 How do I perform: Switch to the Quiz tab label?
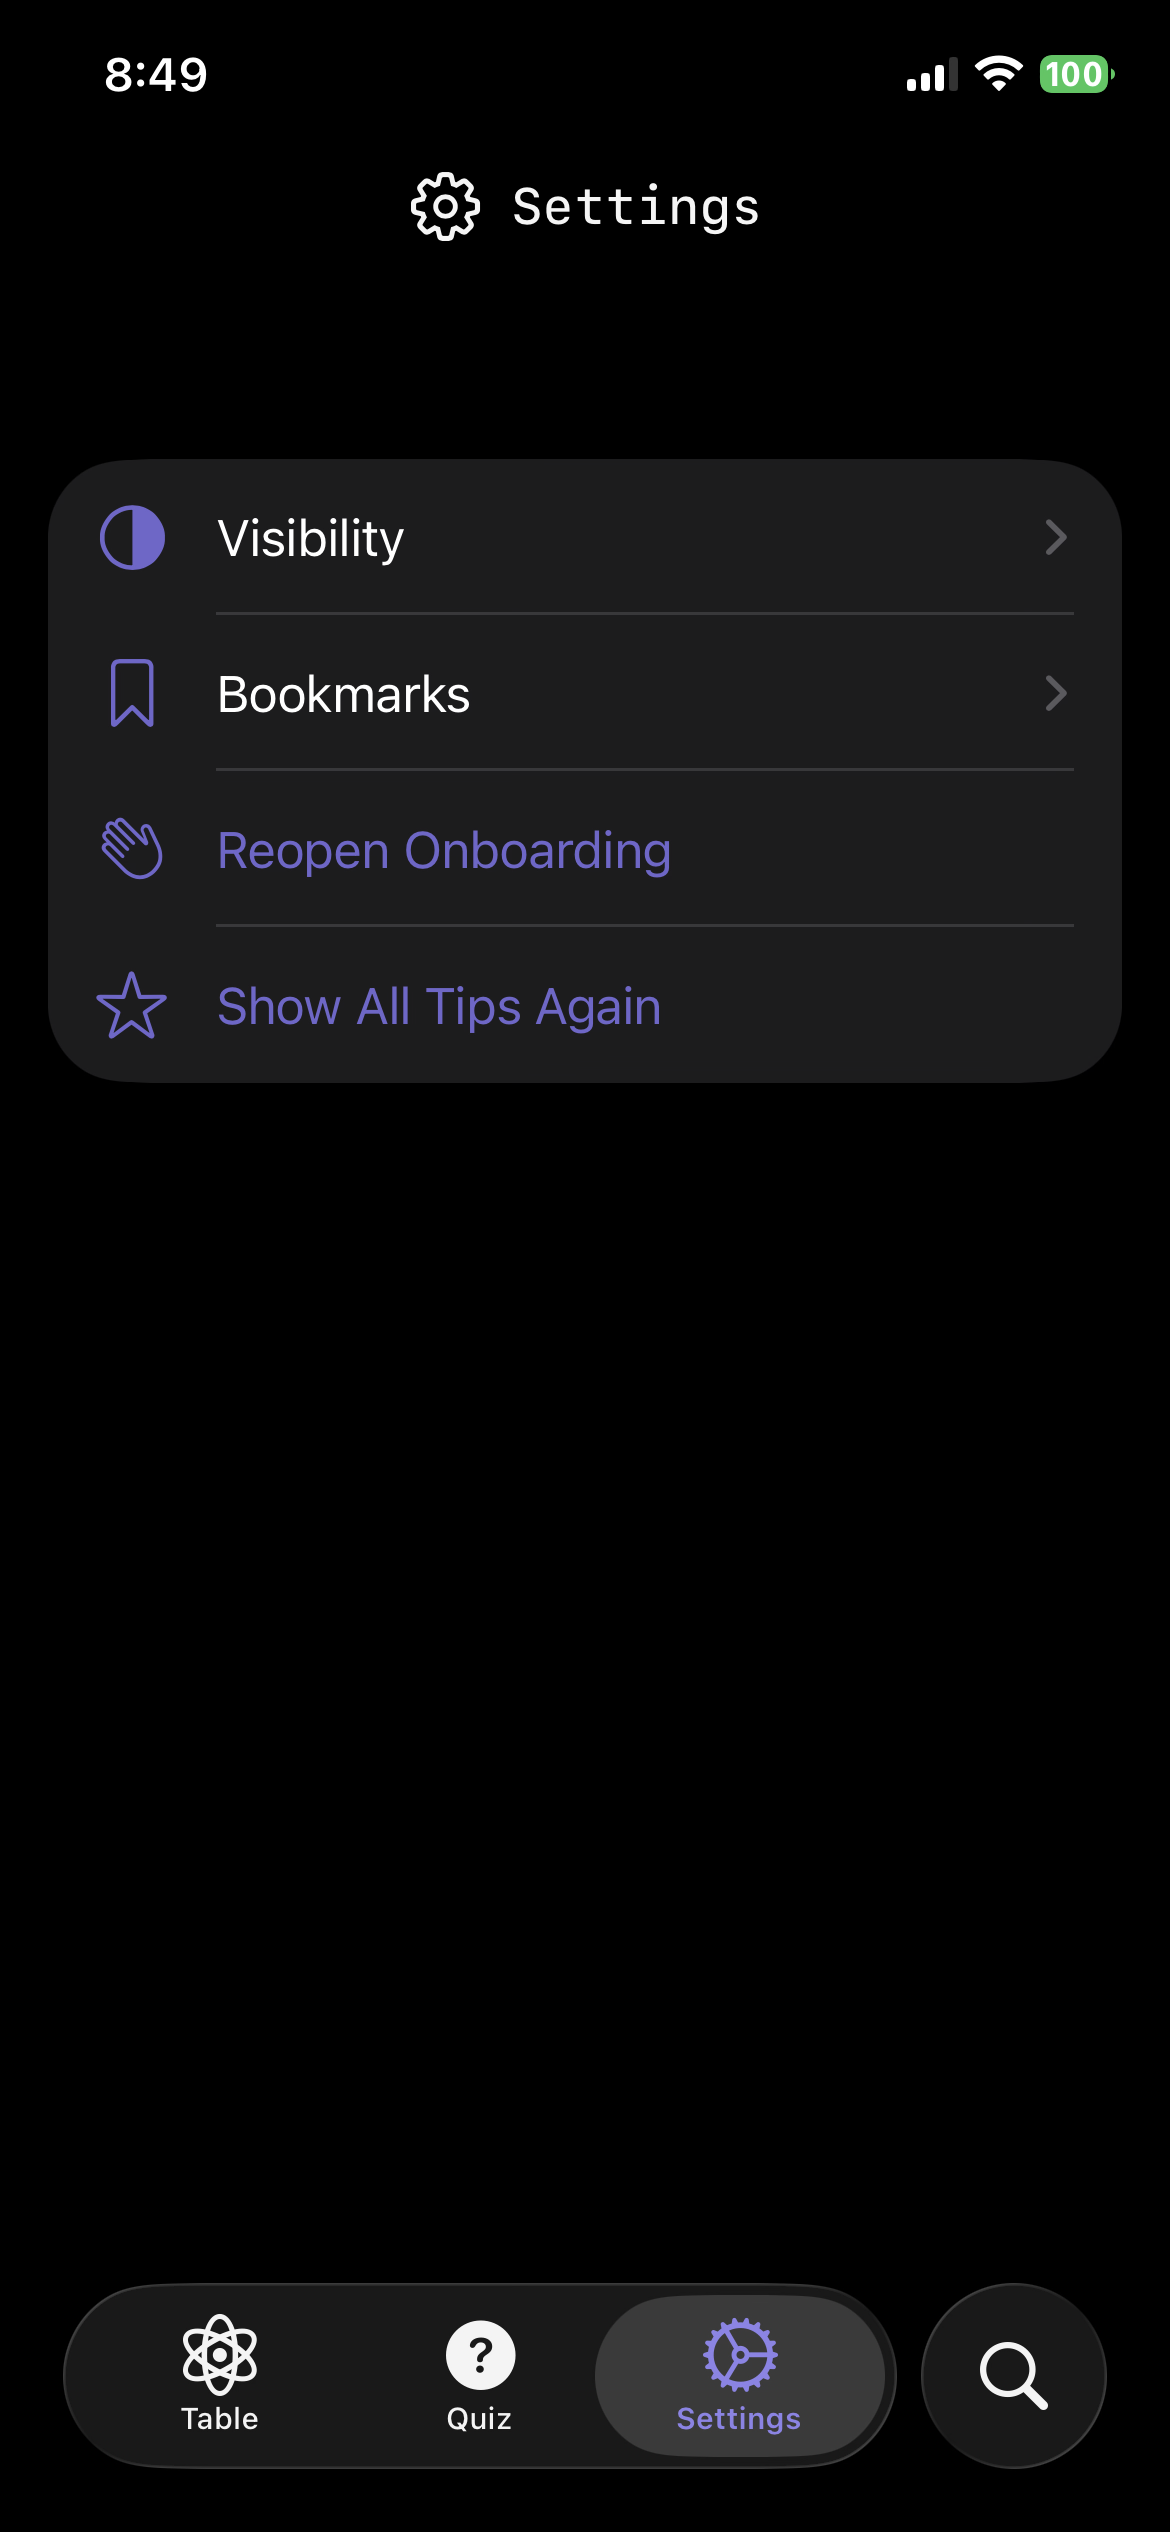tap(479, 2419)
